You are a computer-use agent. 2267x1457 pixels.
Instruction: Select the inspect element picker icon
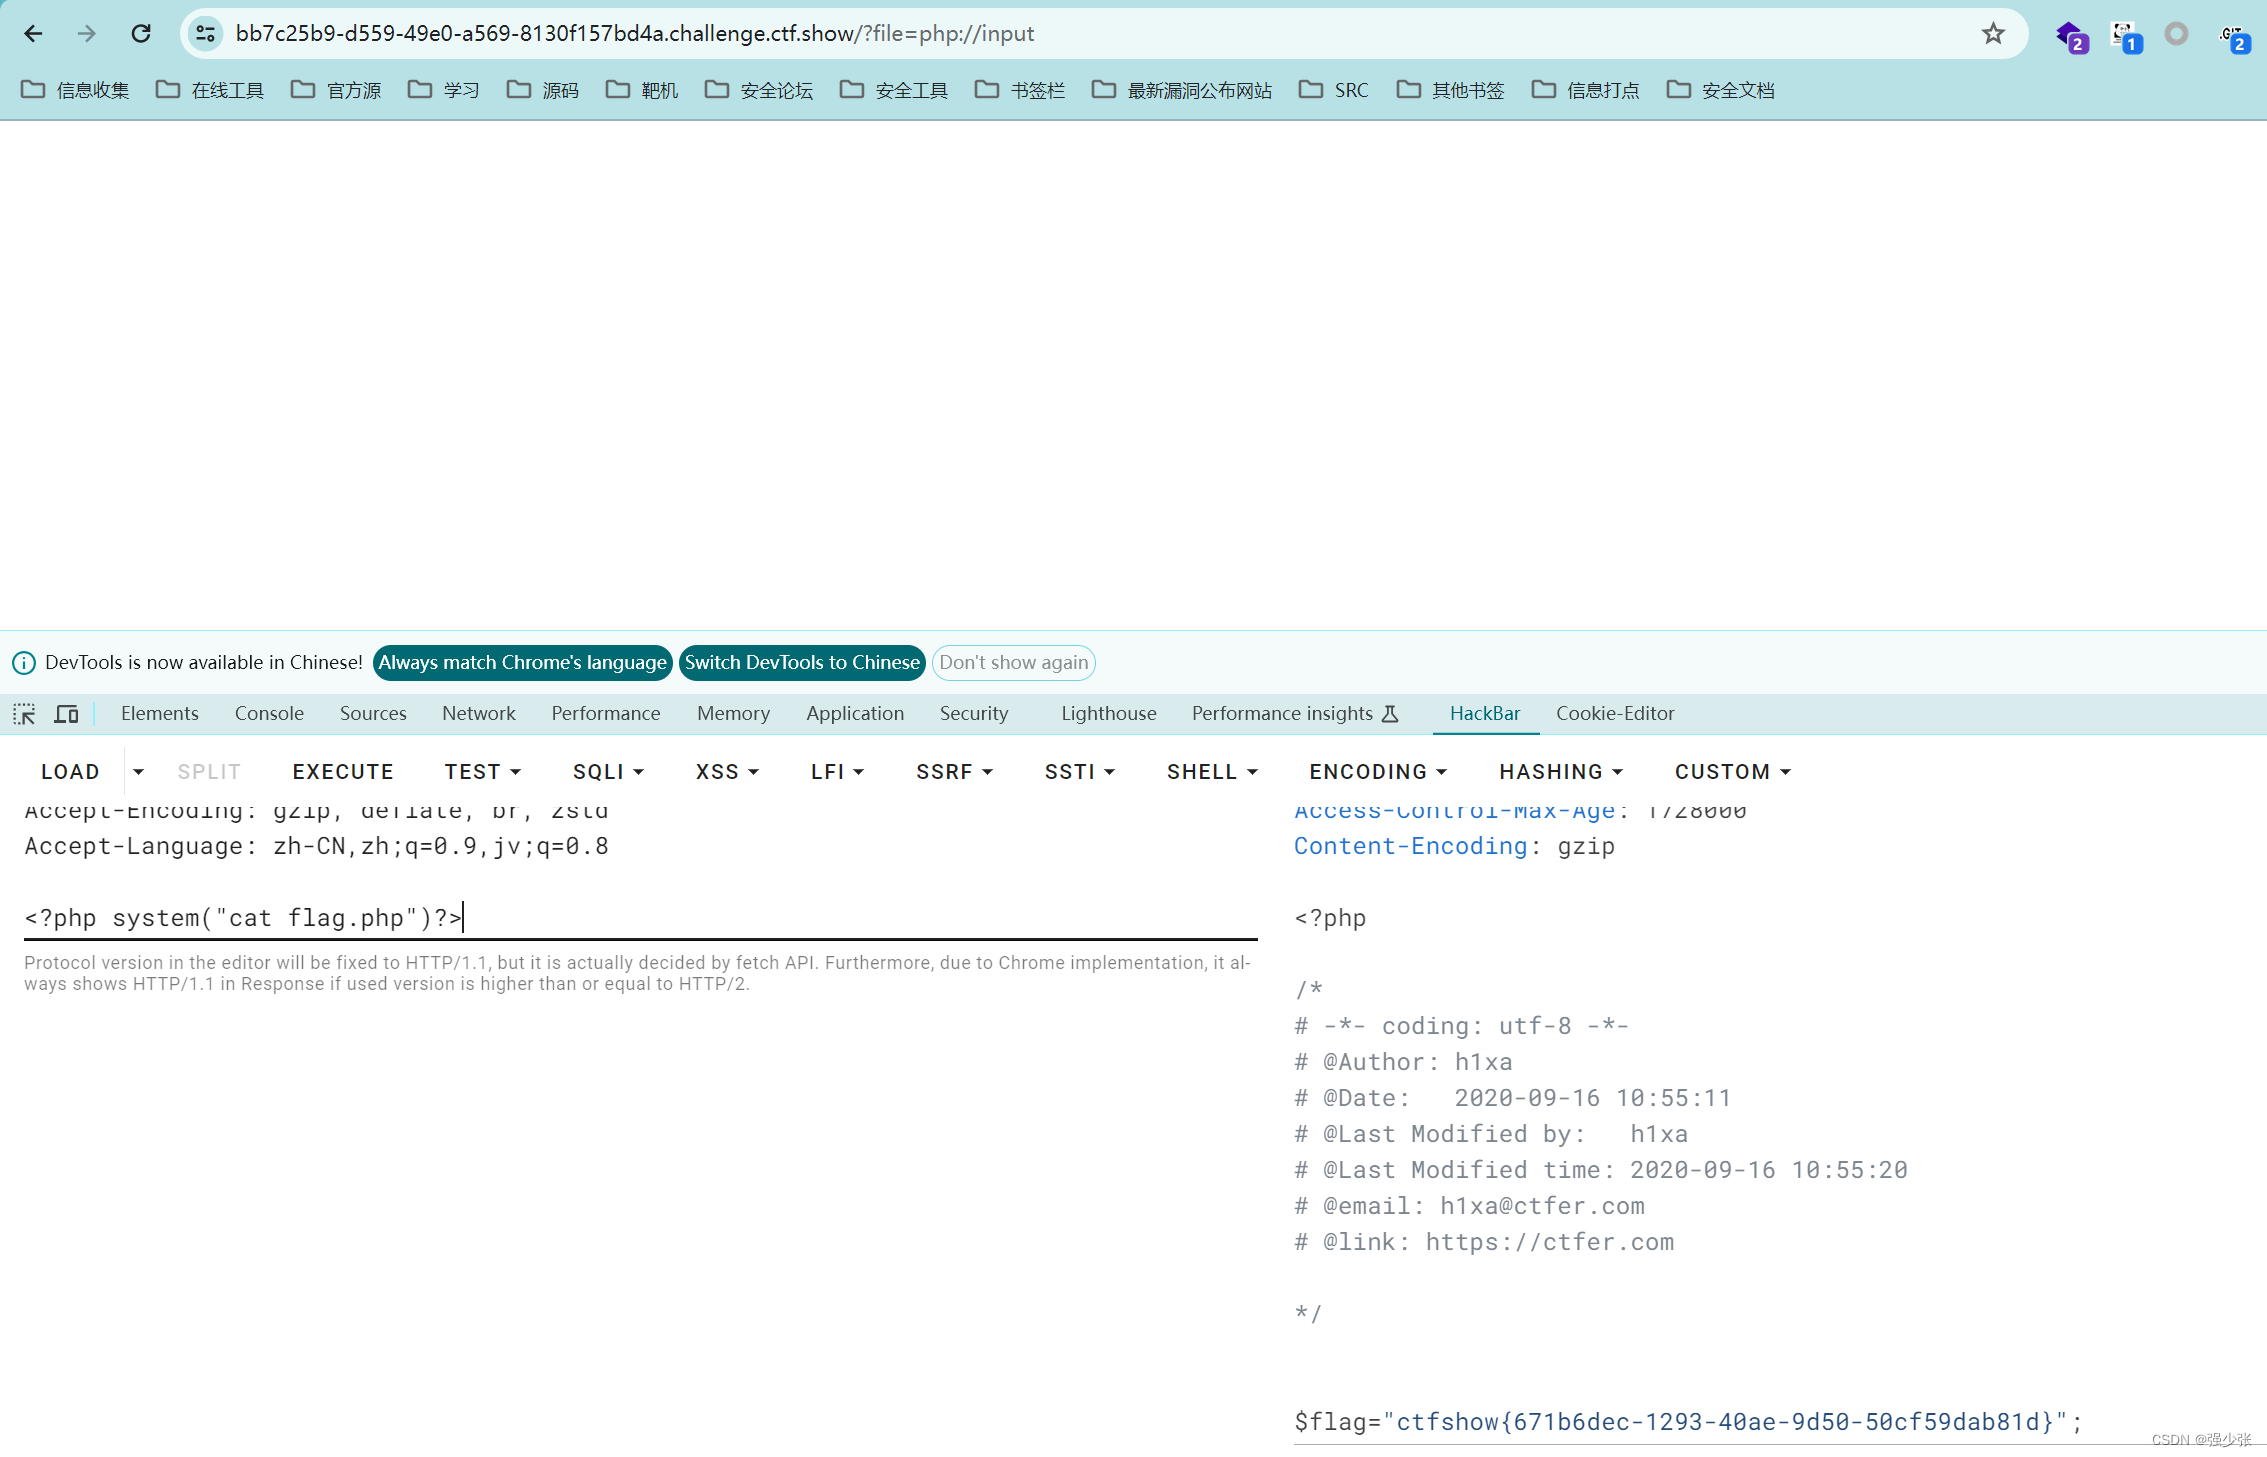tap(24, 714)
